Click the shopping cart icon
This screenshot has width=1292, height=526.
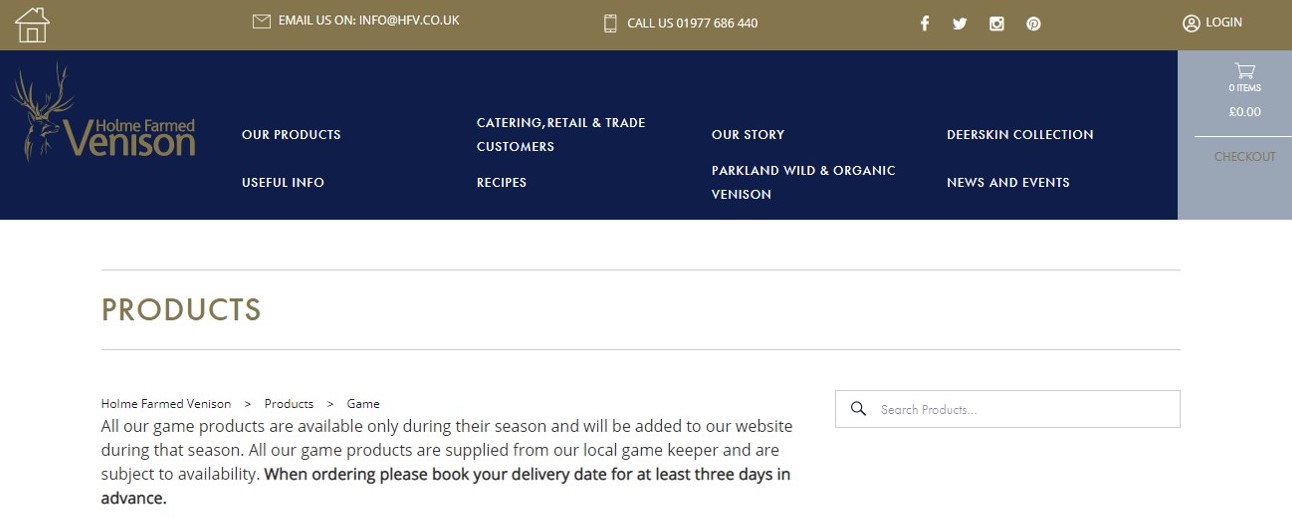(1245, 71)
